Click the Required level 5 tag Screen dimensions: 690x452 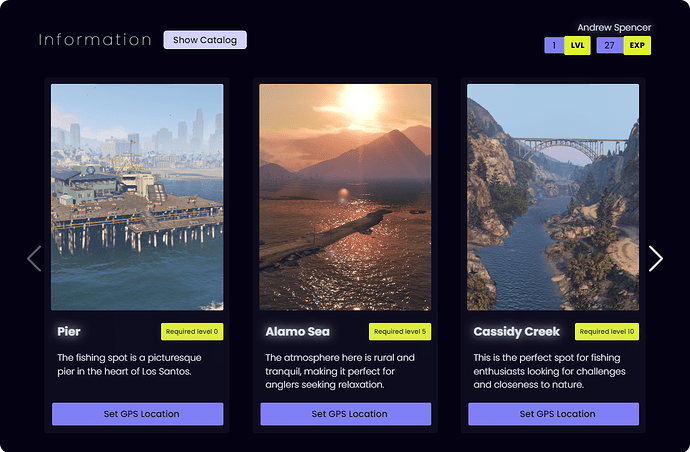click(399, 332)
